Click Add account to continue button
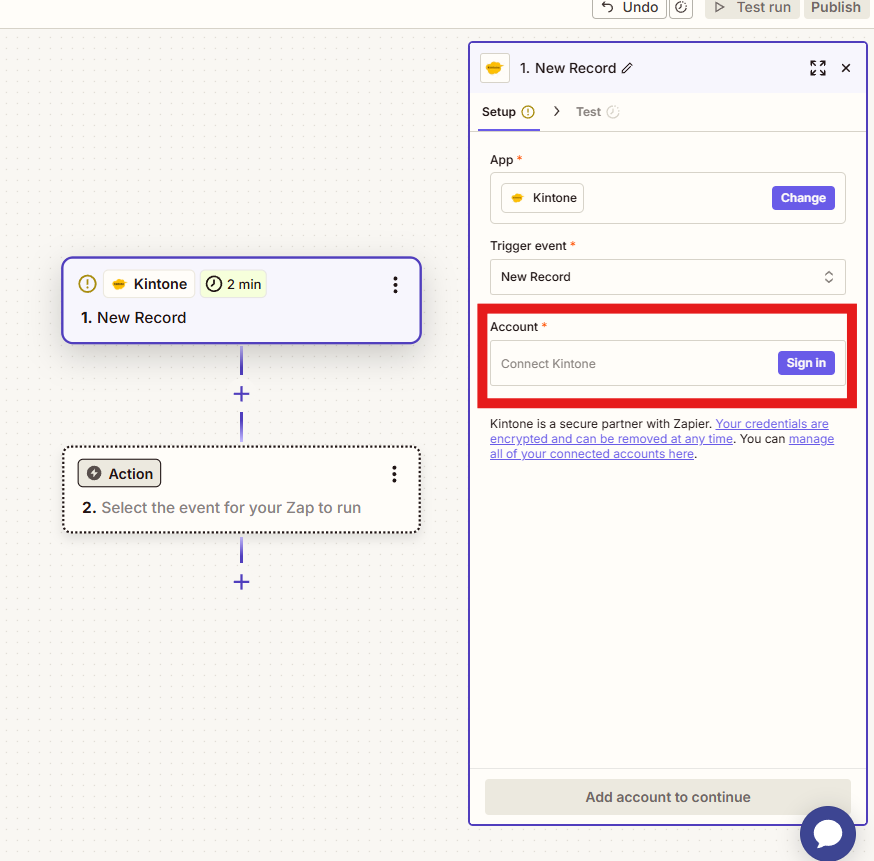The height and width of the screenshot is (861, 874). click(x=667, y=797)
